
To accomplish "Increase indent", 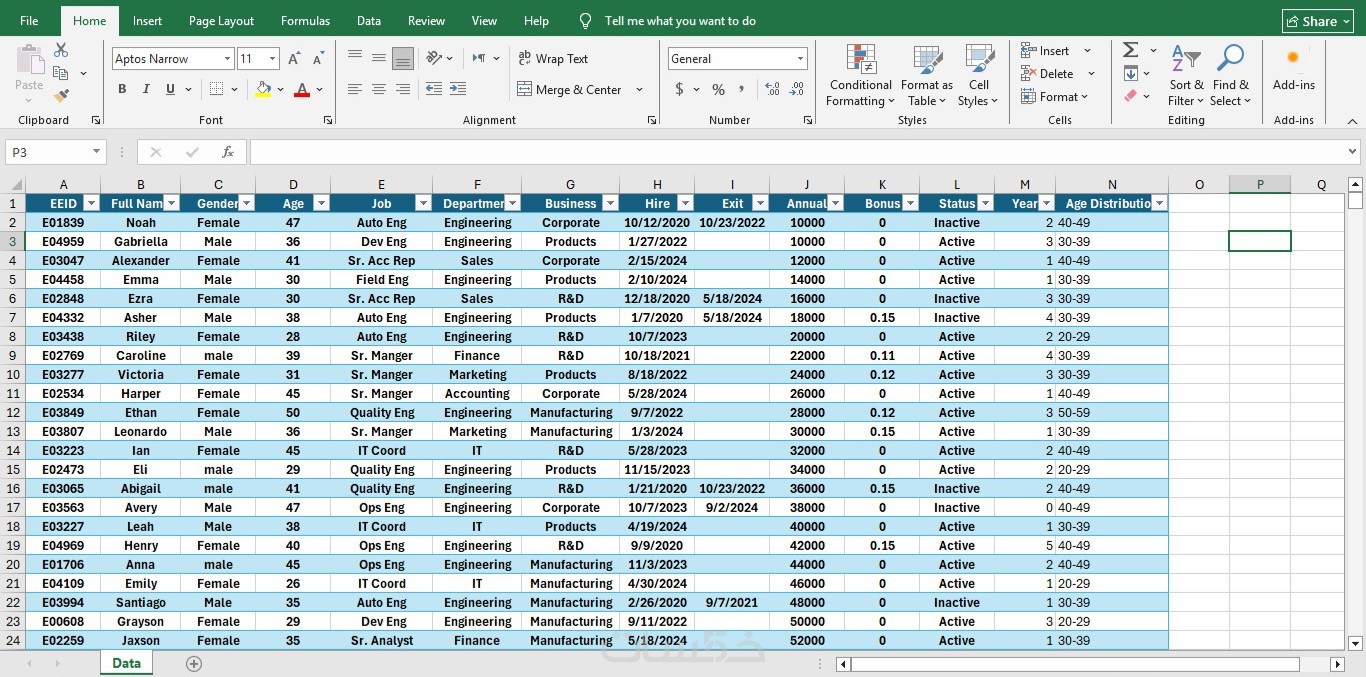I will (460, 89).
